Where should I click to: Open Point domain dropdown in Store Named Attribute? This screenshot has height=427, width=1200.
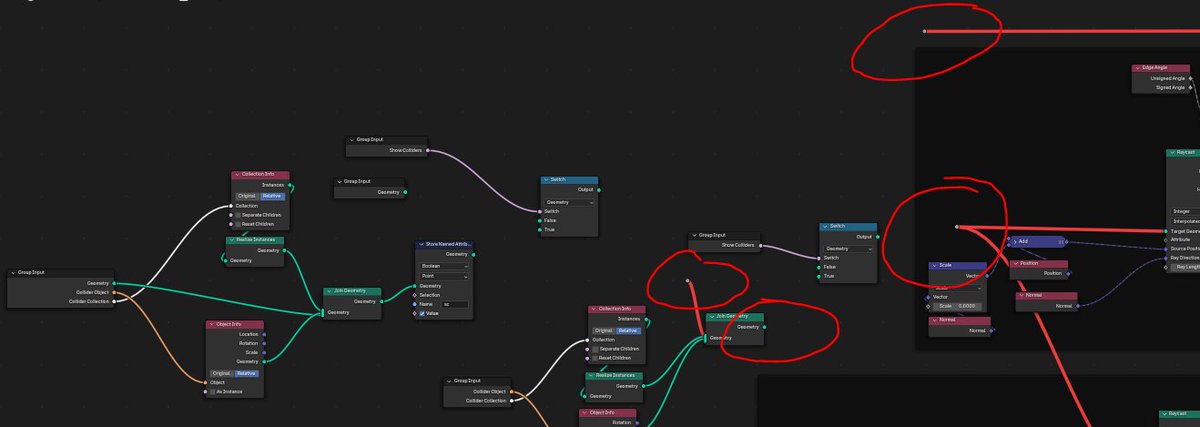(x=443, y=275)
